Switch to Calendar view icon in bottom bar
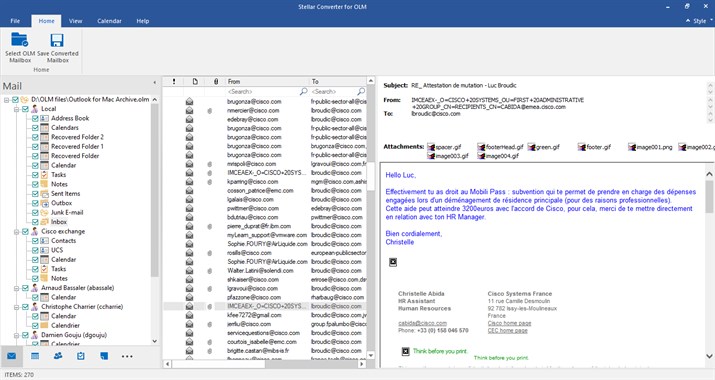Image resolution: width=715 pixels, height=380 pixels. (x=35, y=356)
